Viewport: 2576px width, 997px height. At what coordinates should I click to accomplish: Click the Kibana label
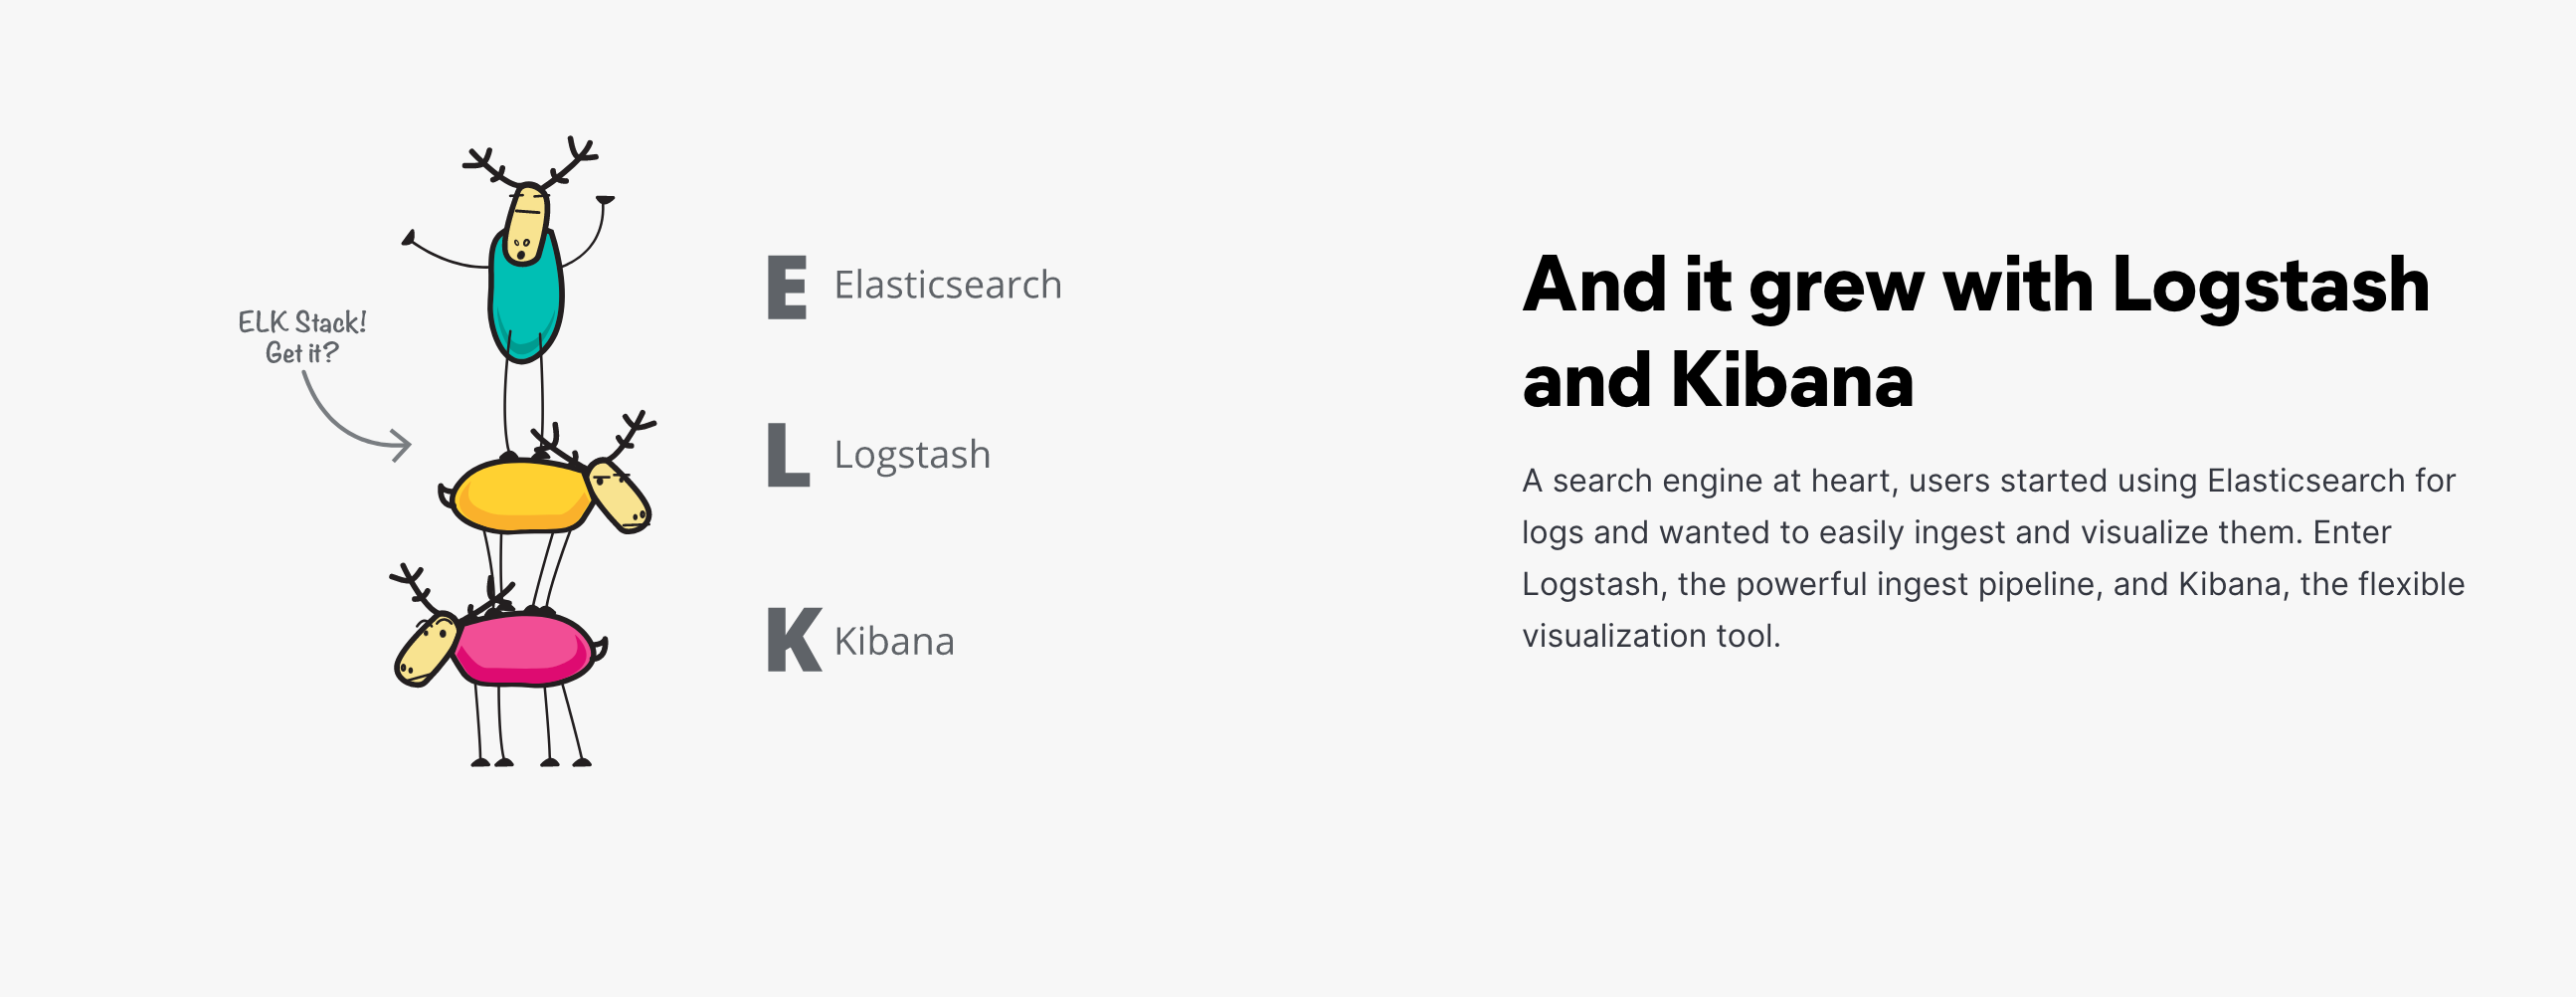(894, 642)
